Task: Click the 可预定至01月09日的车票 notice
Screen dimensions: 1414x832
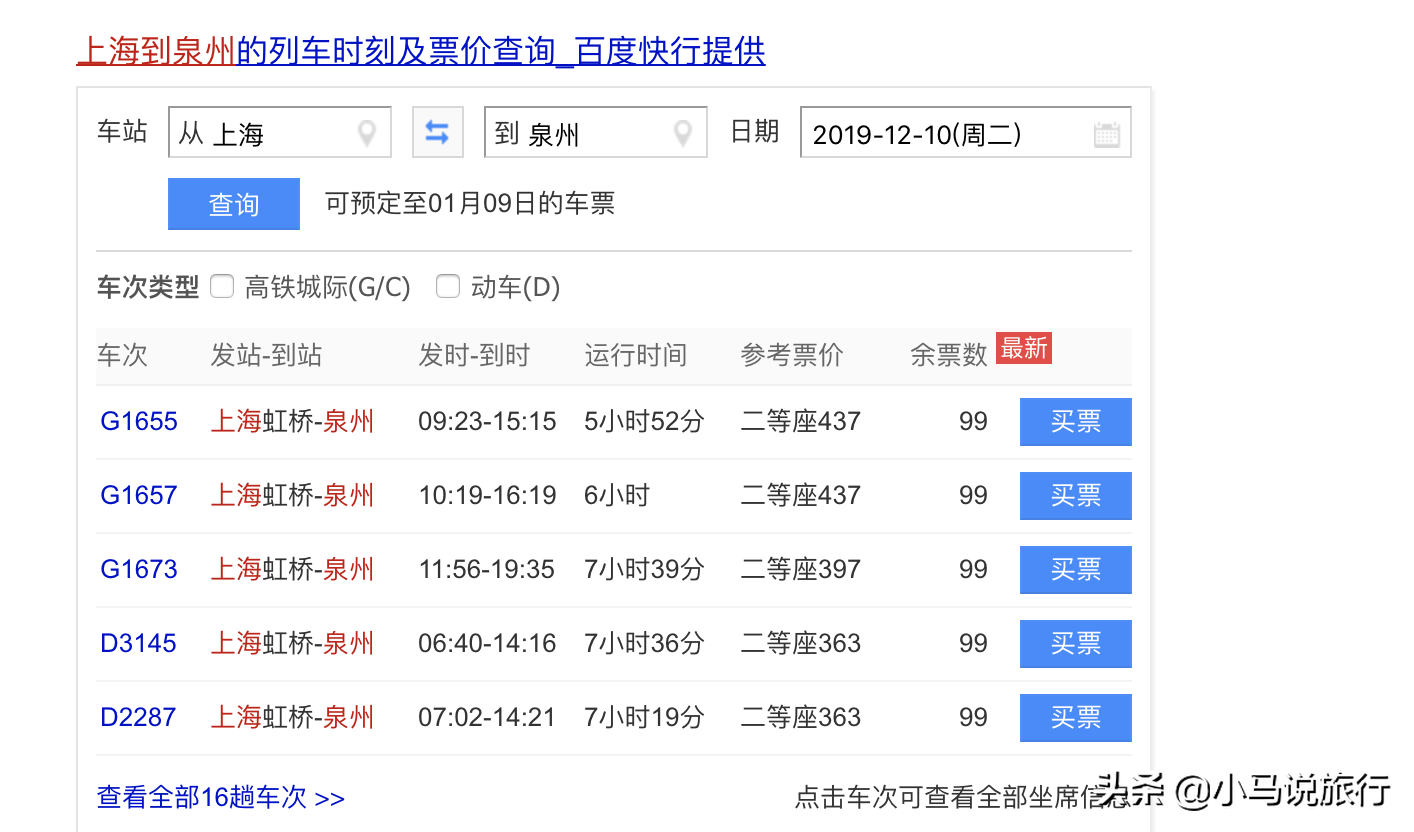Action: 470,204
